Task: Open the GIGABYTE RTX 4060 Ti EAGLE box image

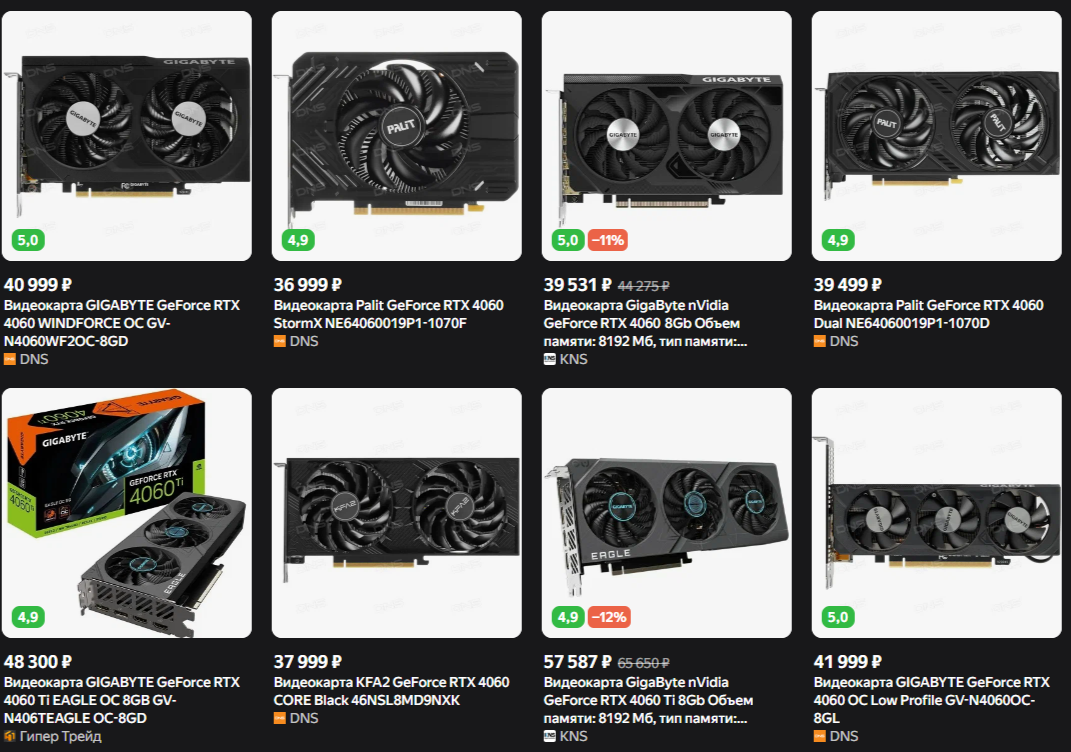Action: (127, 513)
